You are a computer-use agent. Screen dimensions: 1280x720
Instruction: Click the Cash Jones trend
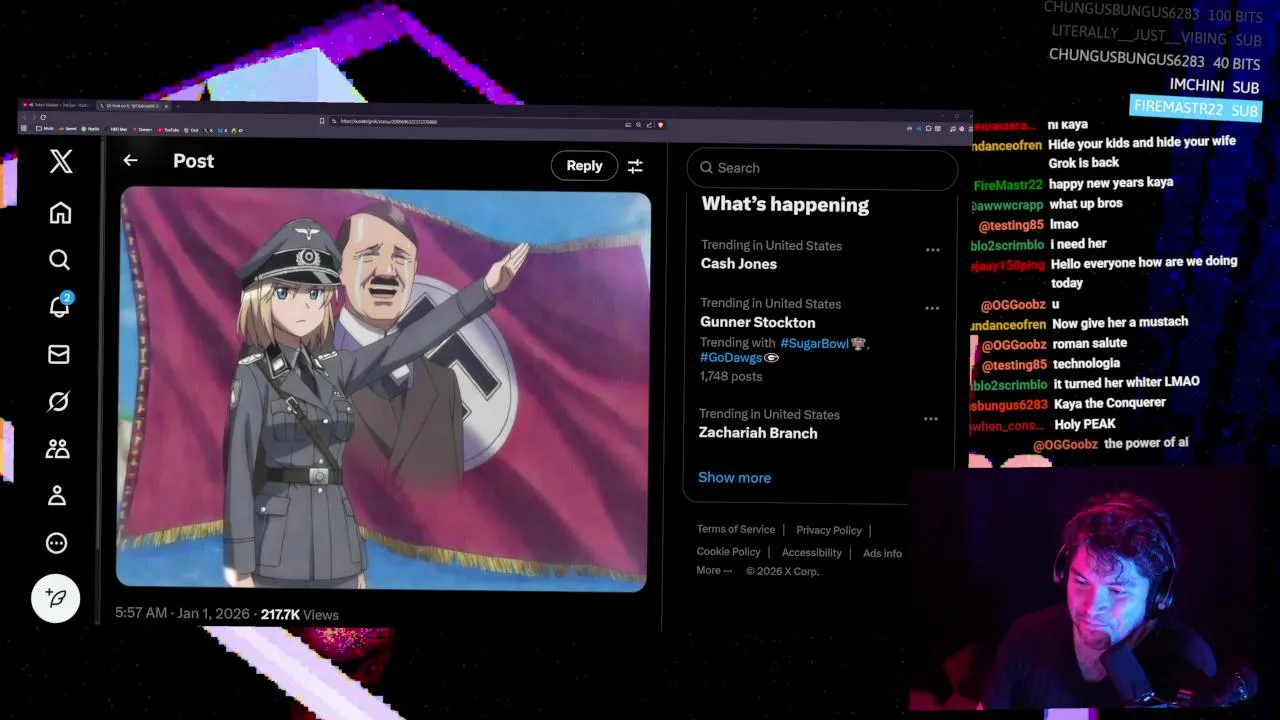pyautogui.click(x=738, y=264)
